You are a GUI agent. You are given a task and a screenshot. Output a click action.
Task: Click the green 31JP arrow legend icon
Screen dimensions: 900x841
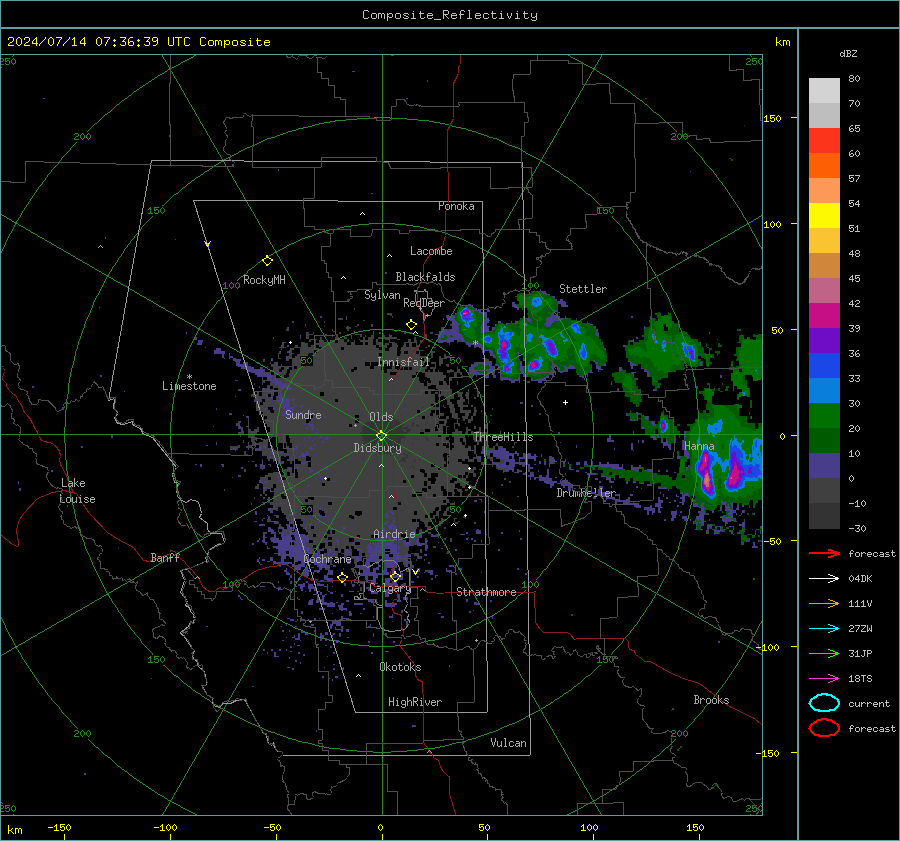tap(824, 653)
